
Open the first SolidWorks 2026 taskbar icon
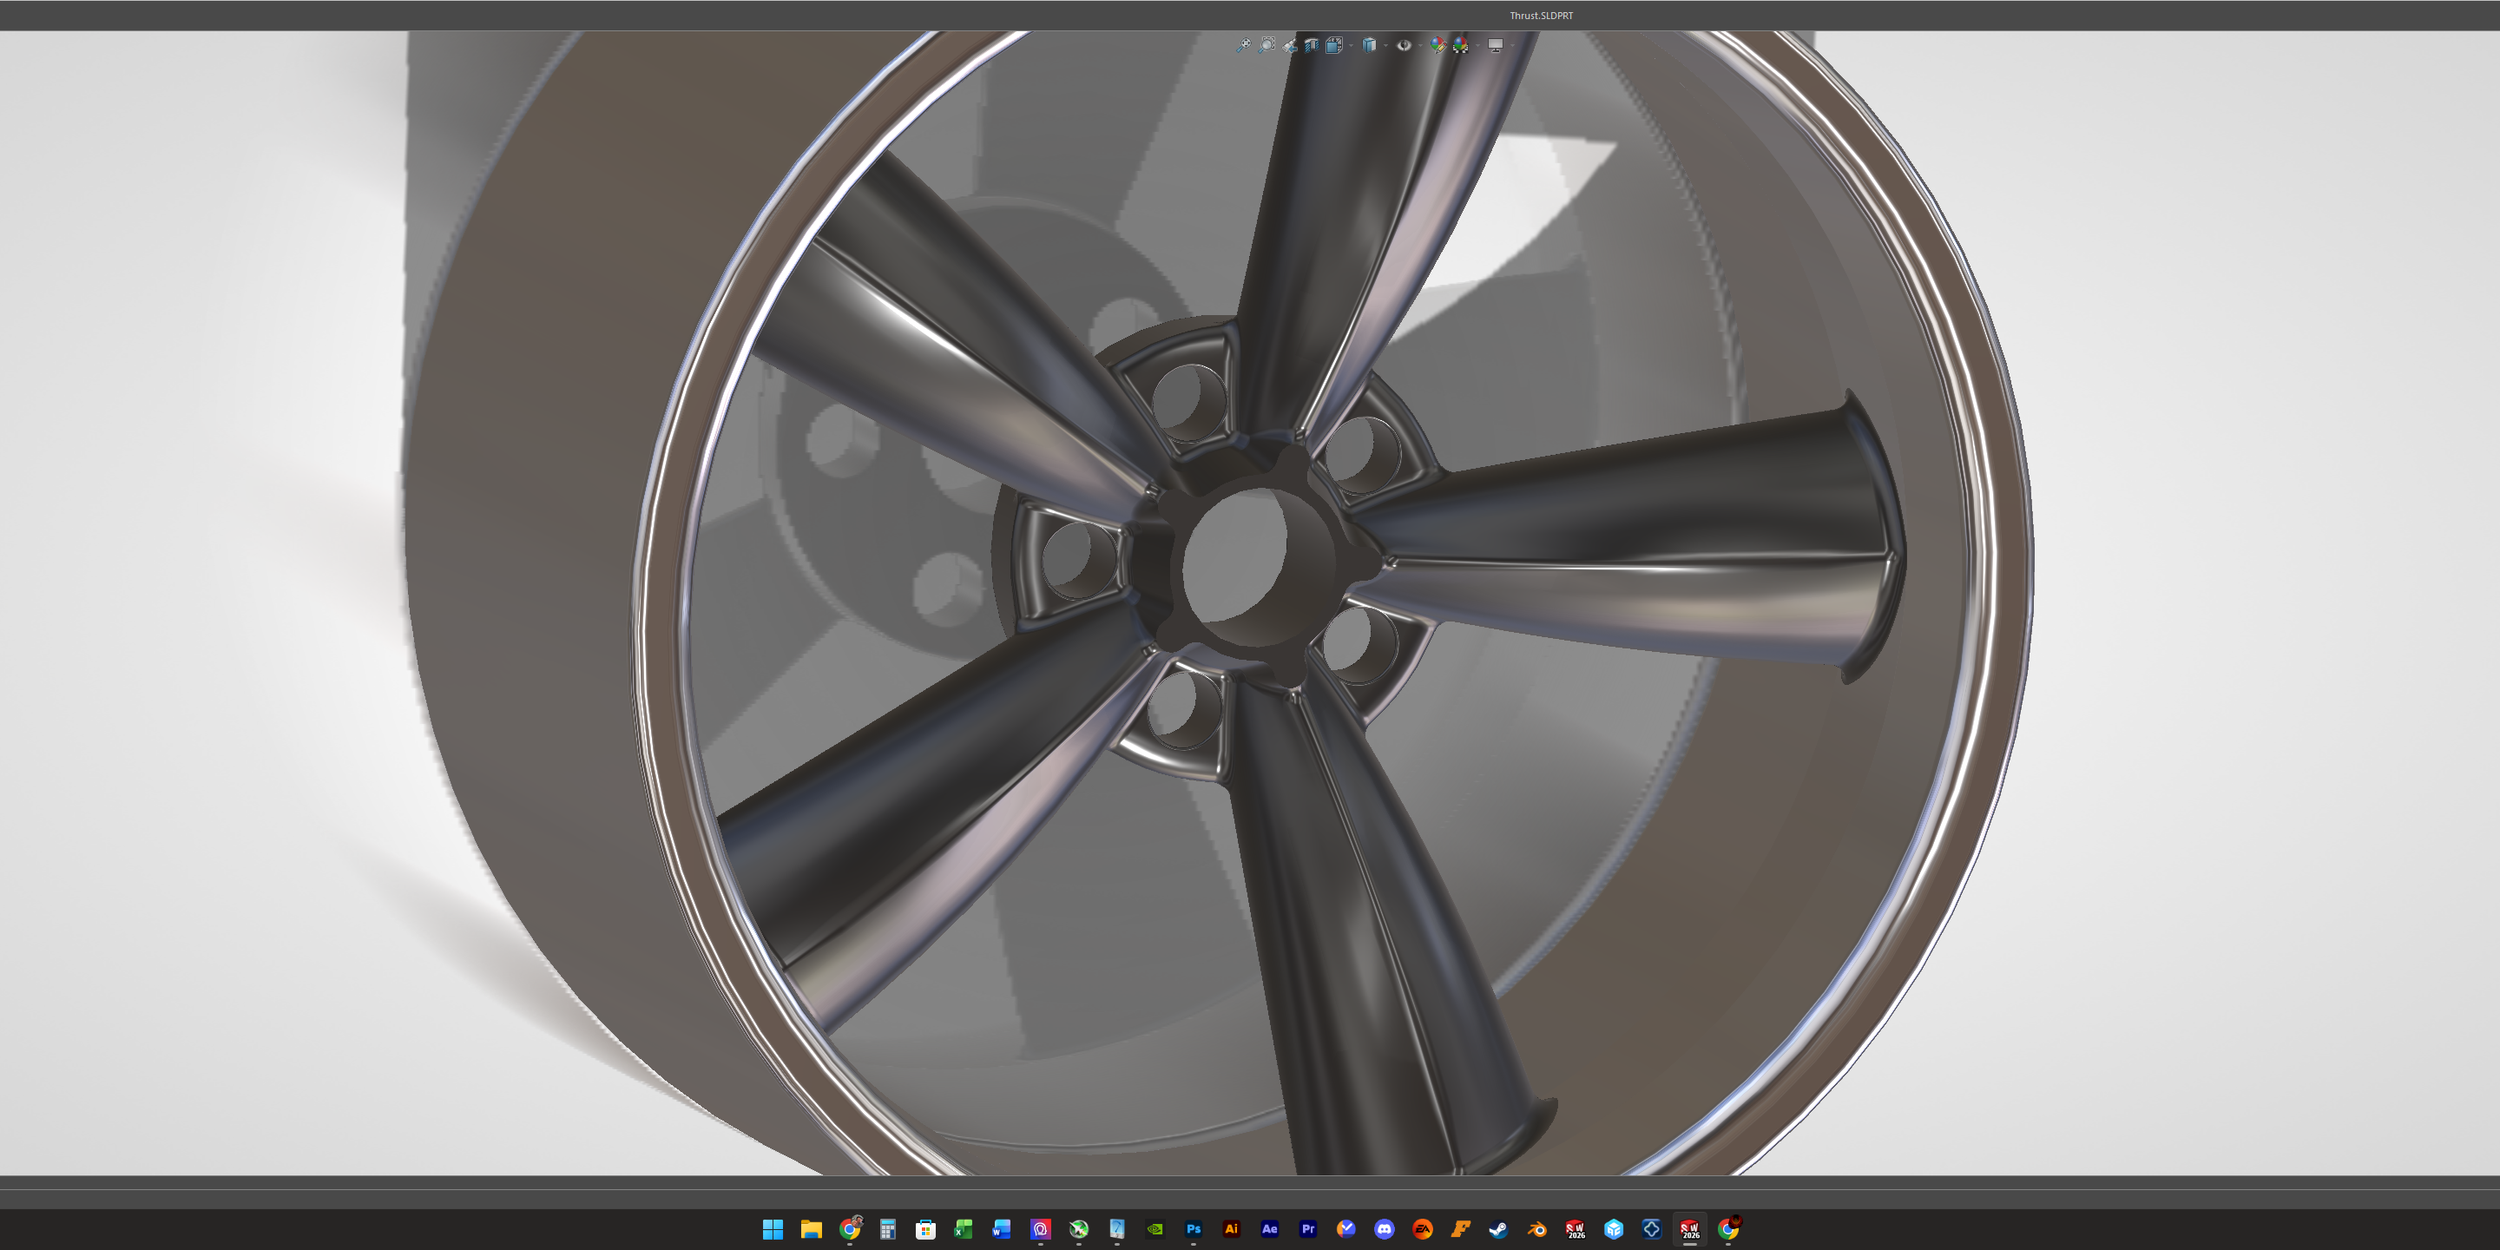(1575, 1229)
